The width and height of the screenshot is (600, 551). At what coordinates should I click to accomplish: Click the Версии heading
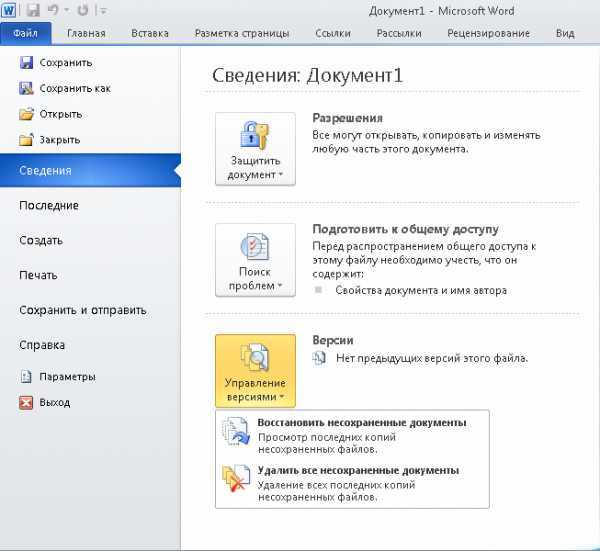pyautogui.click(x=333, y=340)
